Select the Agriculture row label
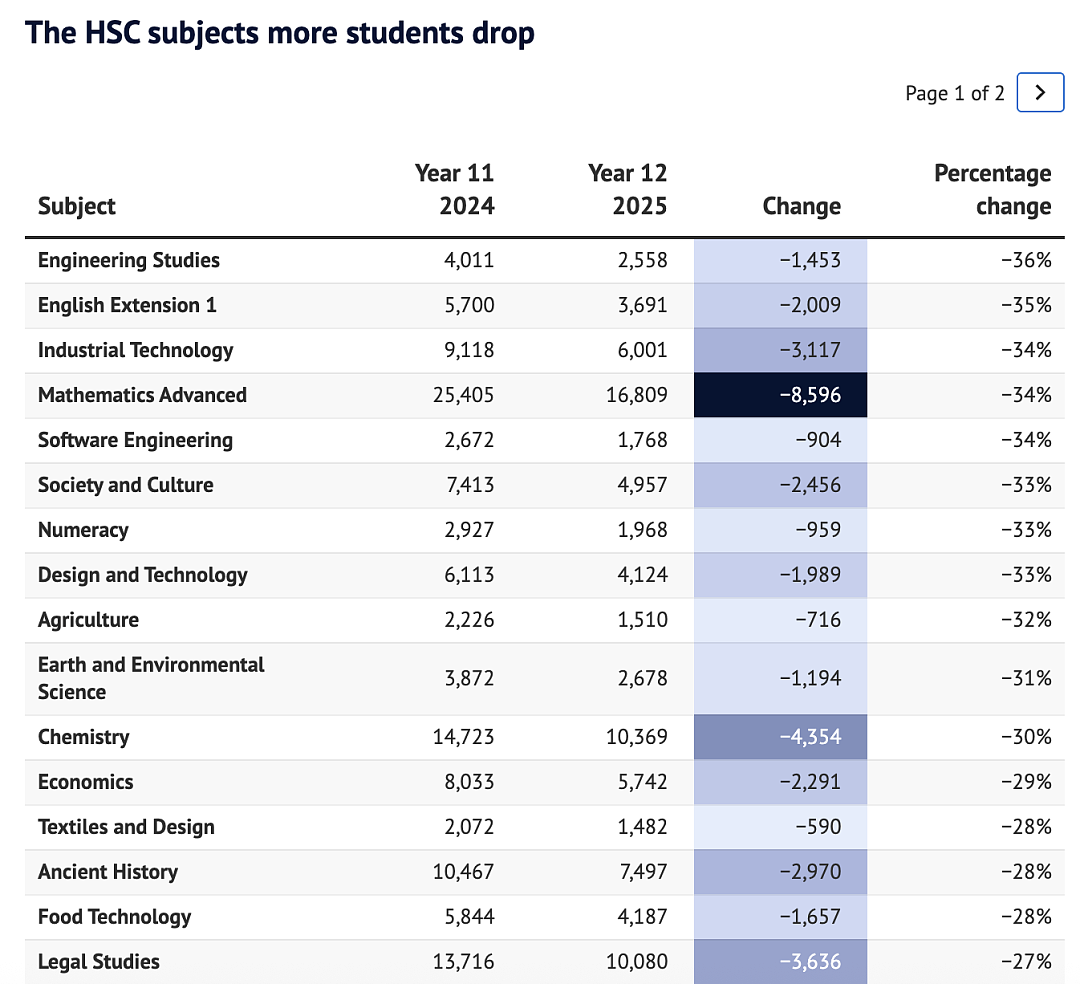 pos(88,620)
